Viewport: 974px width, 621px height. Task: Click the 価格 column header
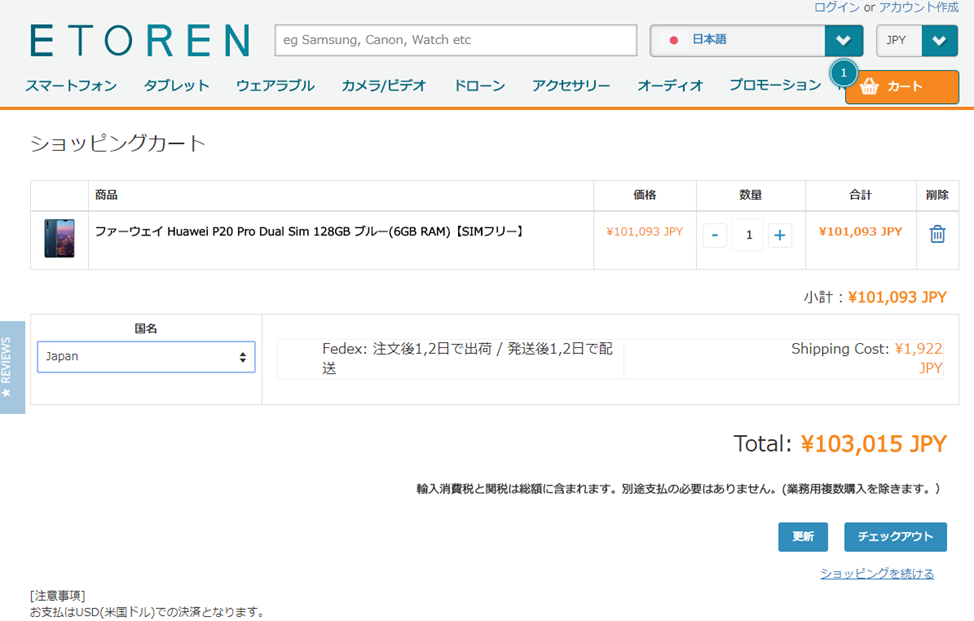[645, 195]
